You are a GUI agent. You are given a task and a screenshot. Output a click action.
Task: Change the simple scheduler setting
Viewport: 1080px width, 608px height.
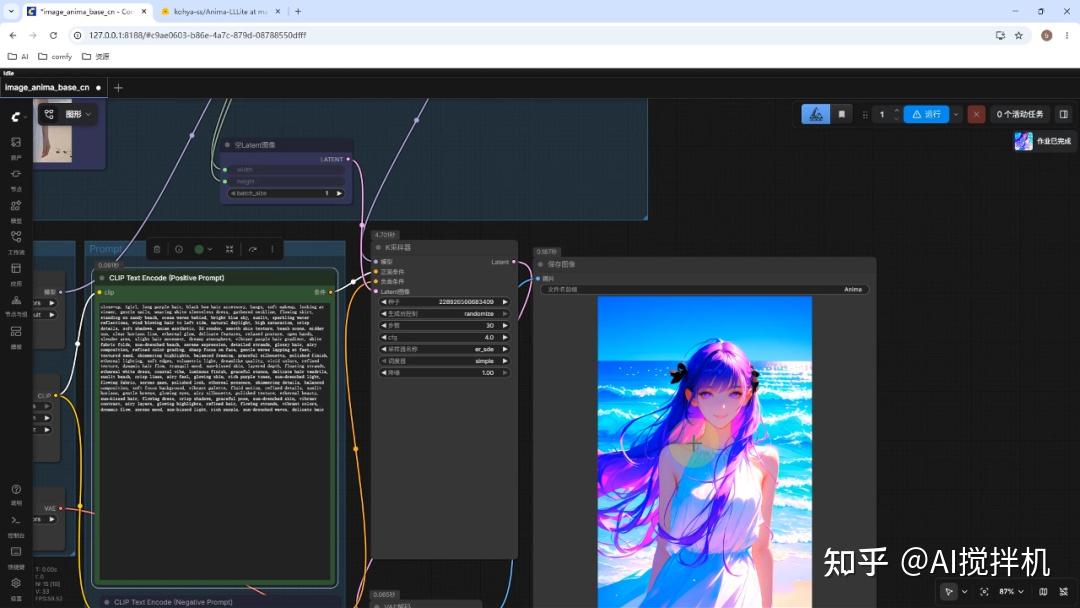pyautogui.click(x=444, y=361)
